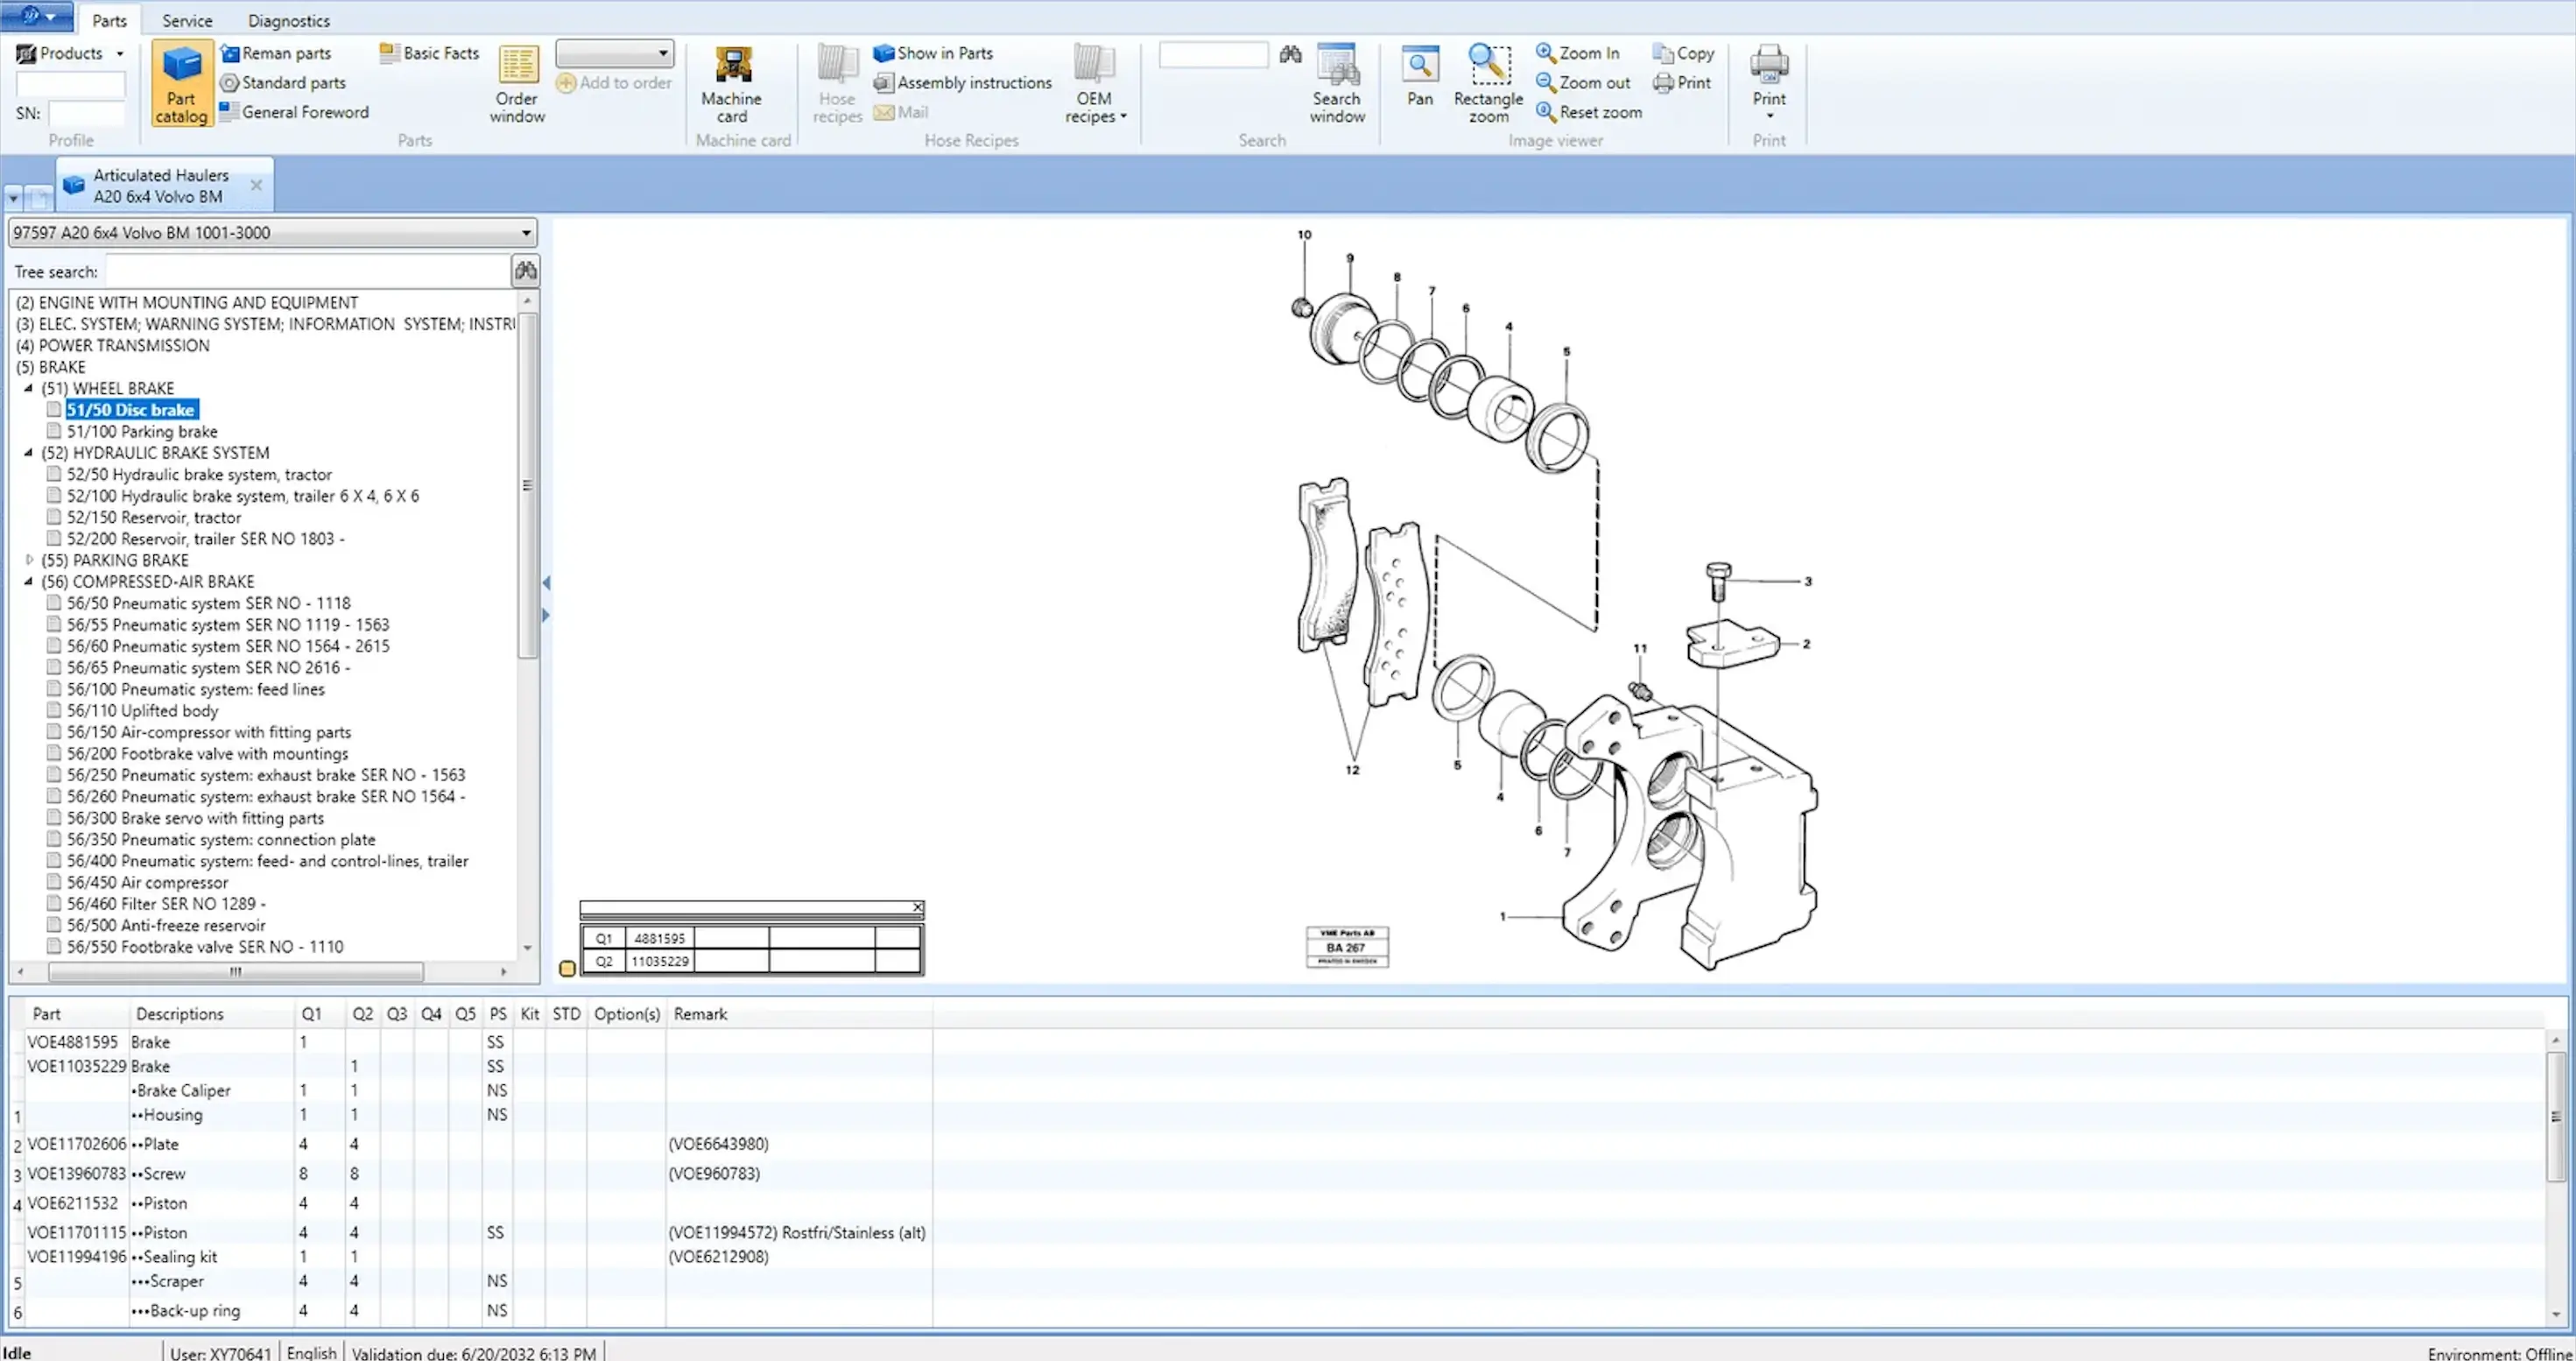Tick the 52/150 Reservoir, tractor checkbox
This screenshot has width=2576, height=1361.
pyautogui.click(x=54, y=517)
